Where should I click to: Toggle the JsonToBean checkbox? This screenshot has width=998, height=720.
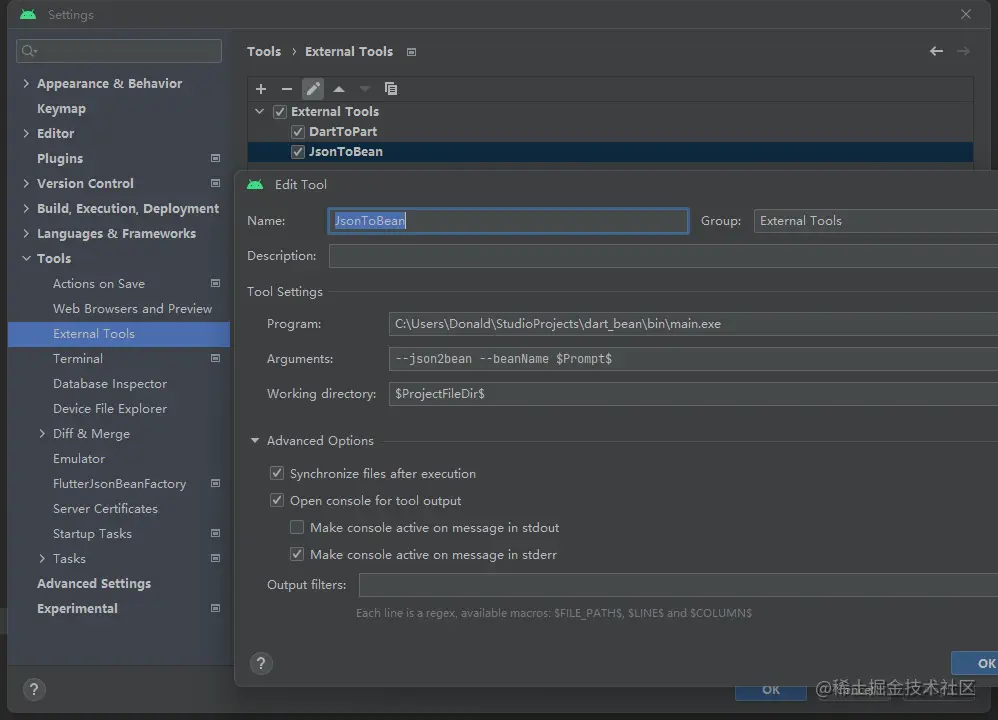pos(297,152)
